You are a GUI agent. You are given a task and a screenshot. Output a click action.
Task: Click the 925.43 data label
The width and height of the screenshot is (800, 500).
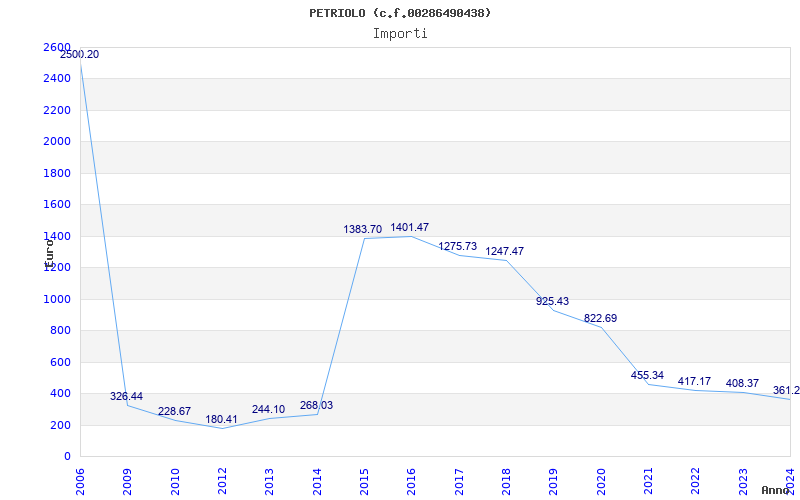(x=552, y=301)
